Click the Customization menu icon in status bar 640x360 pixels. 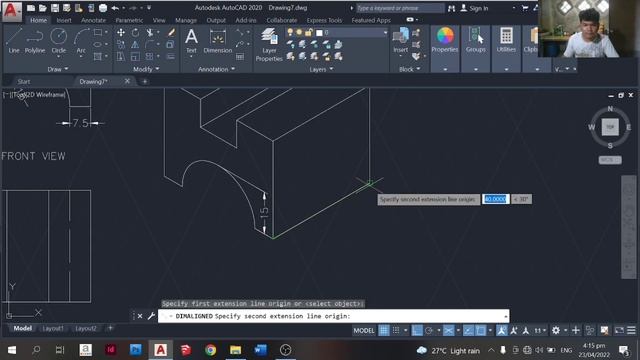tap(631, 330)
